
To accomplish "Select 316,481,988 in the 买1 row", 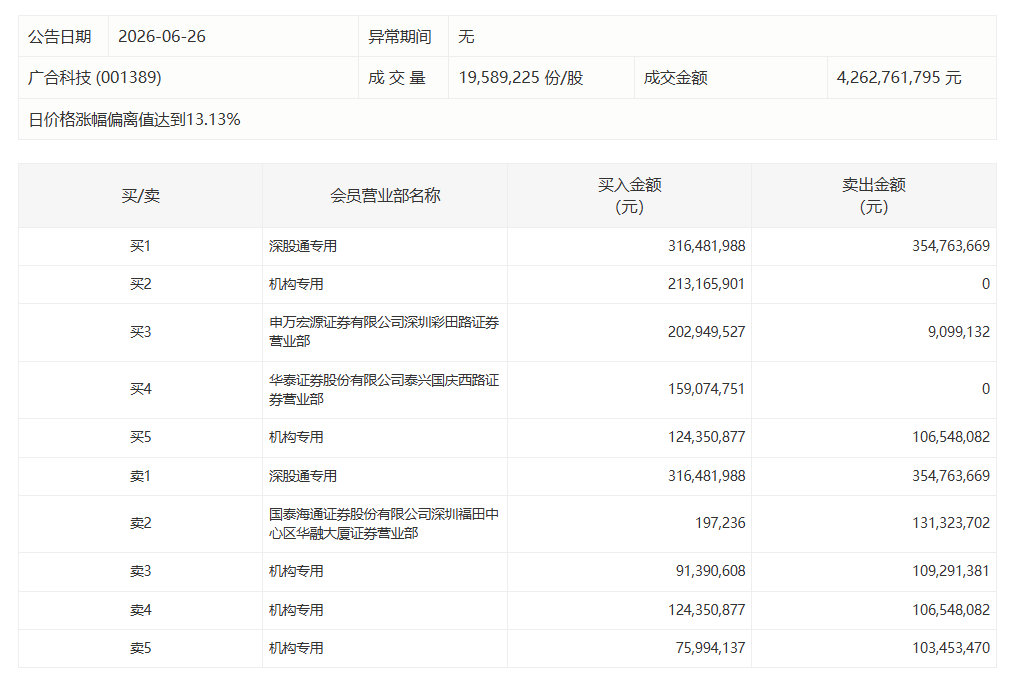I will click(x=706, y=246).
